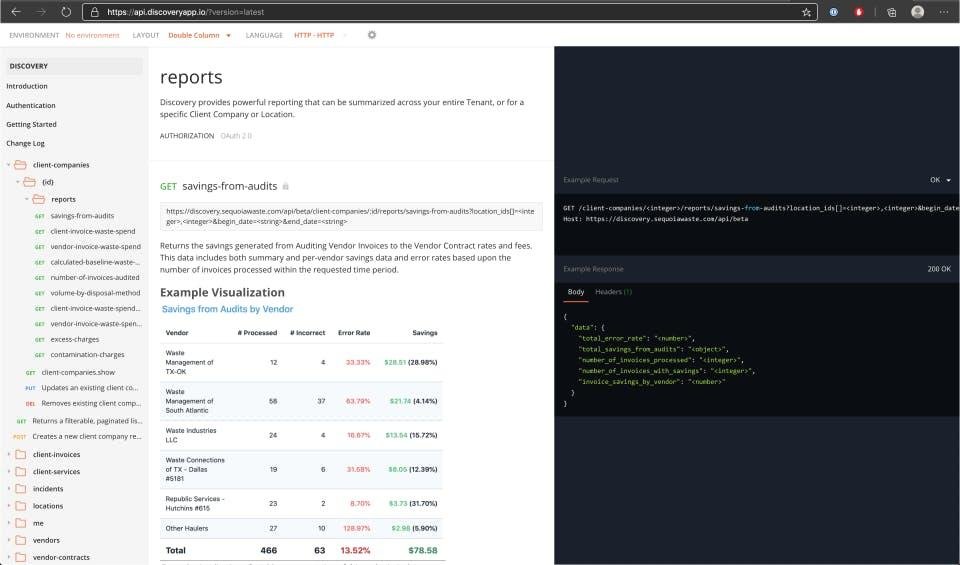960x565 pixels.
Task: Click the locations folder icon
Action: tap(20, 506)
